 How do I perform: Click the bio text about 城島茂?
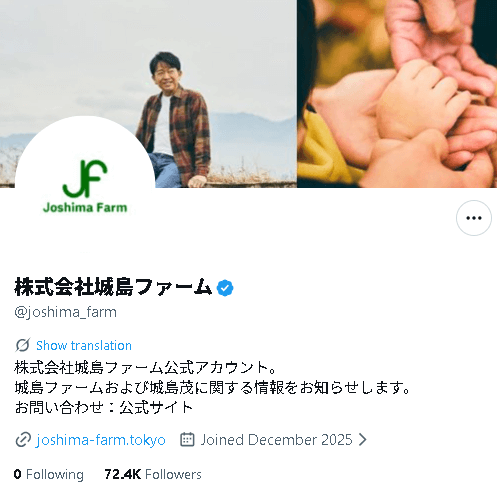212,387
